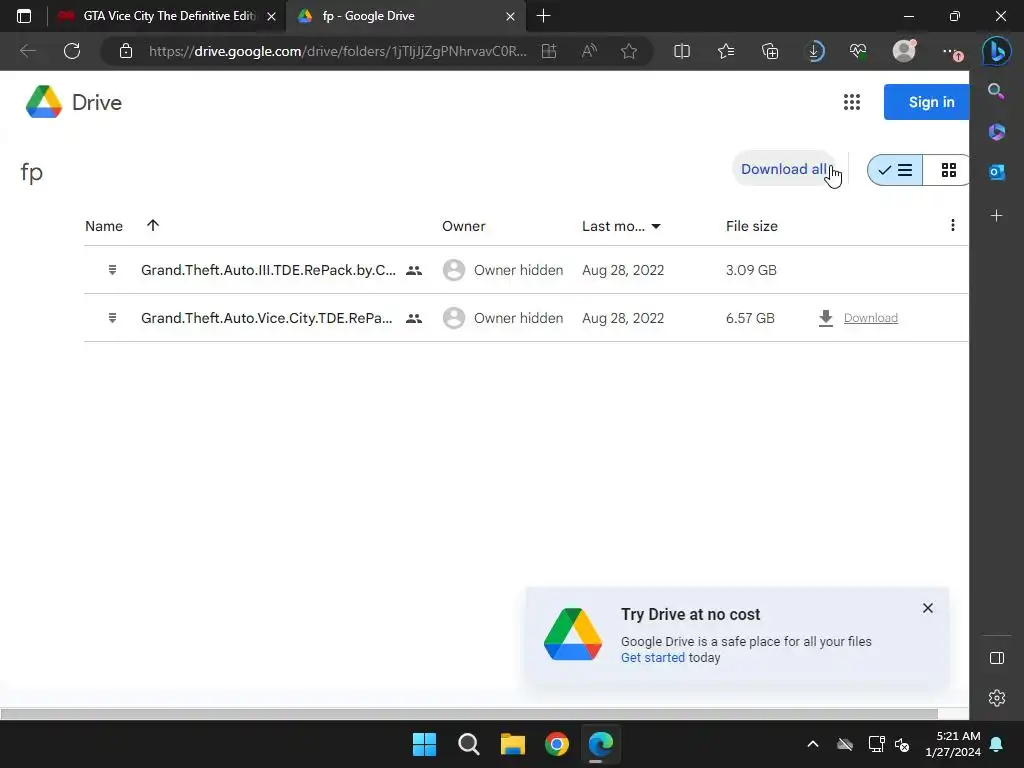Viewport: 1024px width, 768px height.
Task: Open sidebar settings gear
Action: (997, 698)
